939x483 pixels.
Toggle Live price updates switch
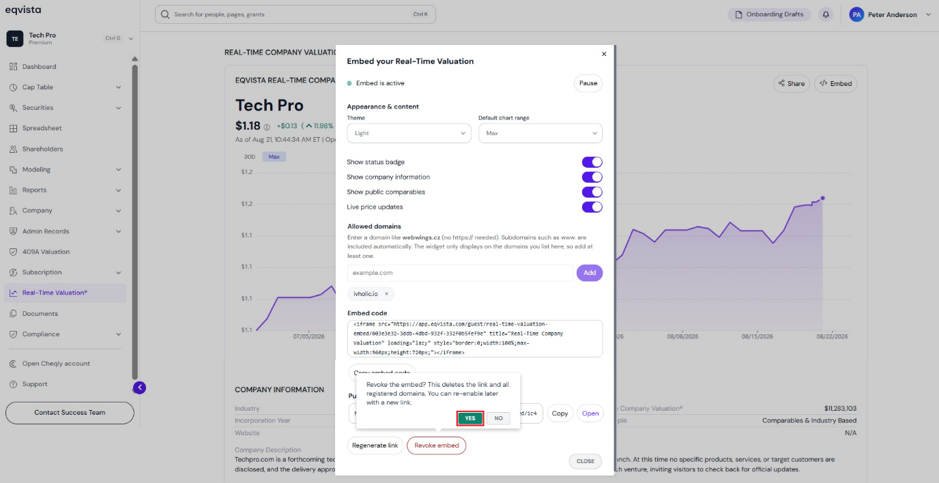pos(592,207)
